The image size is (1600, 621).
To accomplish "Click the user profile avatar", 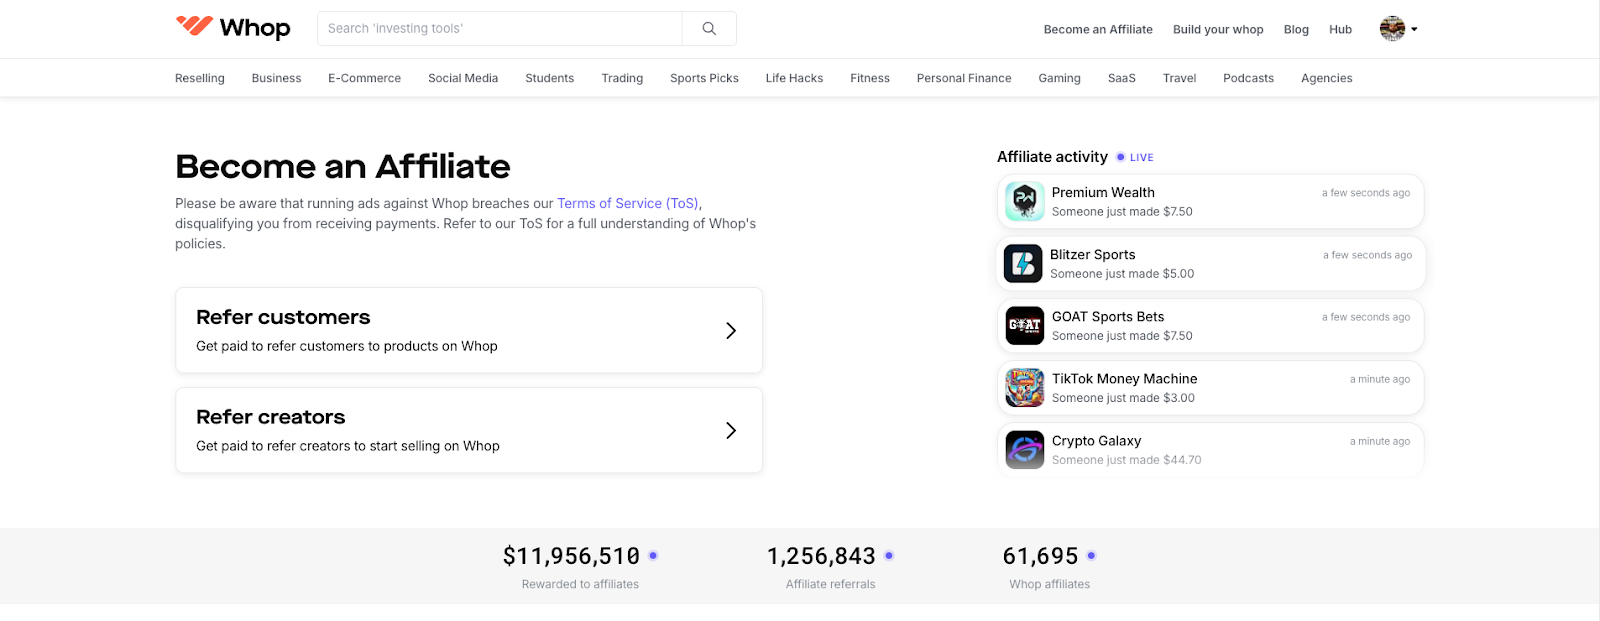I will [x=1392, y=29].
